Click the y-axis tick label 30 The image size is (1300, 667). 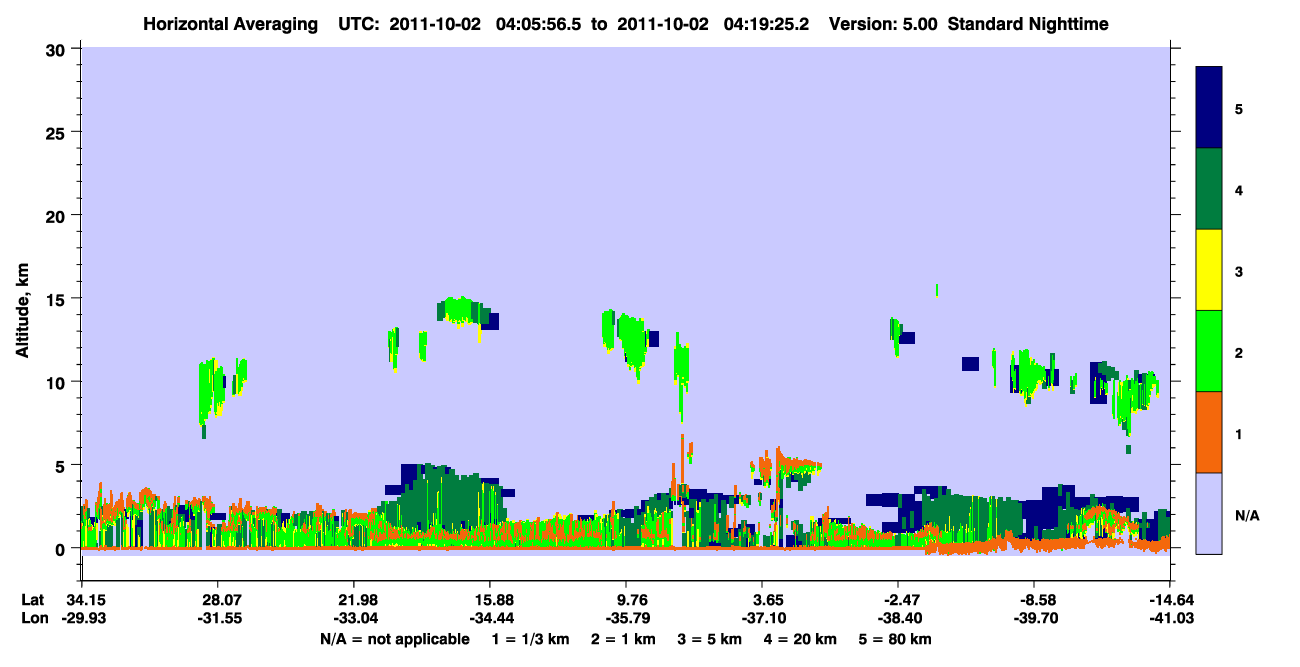pyautogui.click(x=58, y=49)
